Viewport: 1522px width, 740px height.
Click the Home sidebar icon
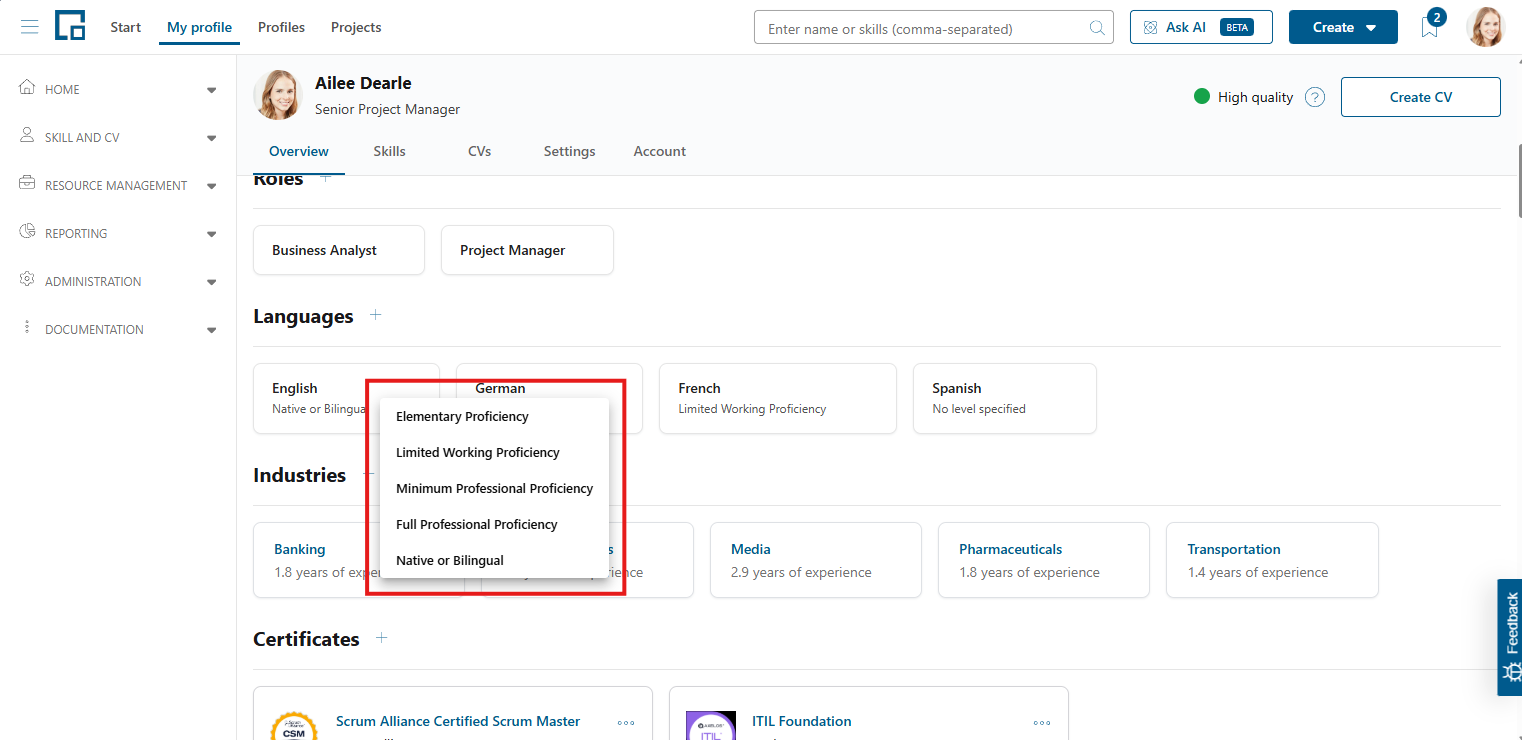(27, 88)
